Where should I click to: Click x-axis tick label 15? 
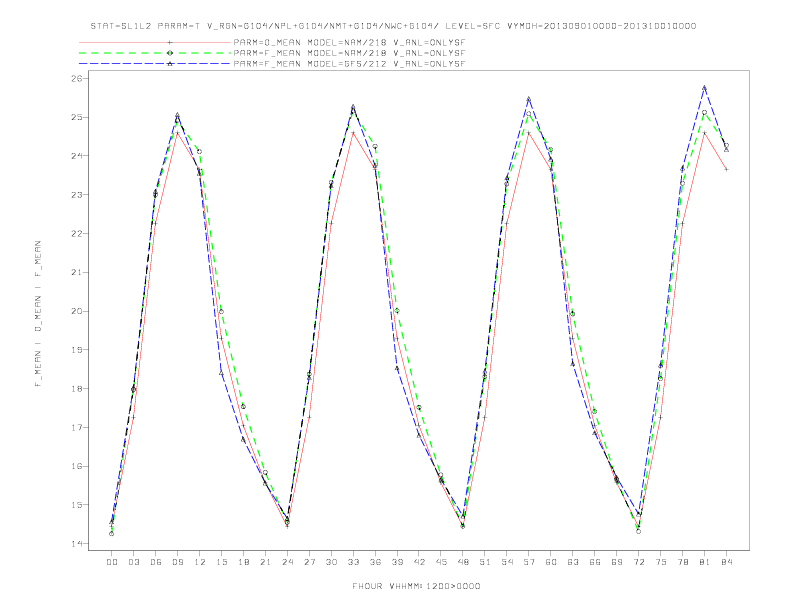[221, 562]
